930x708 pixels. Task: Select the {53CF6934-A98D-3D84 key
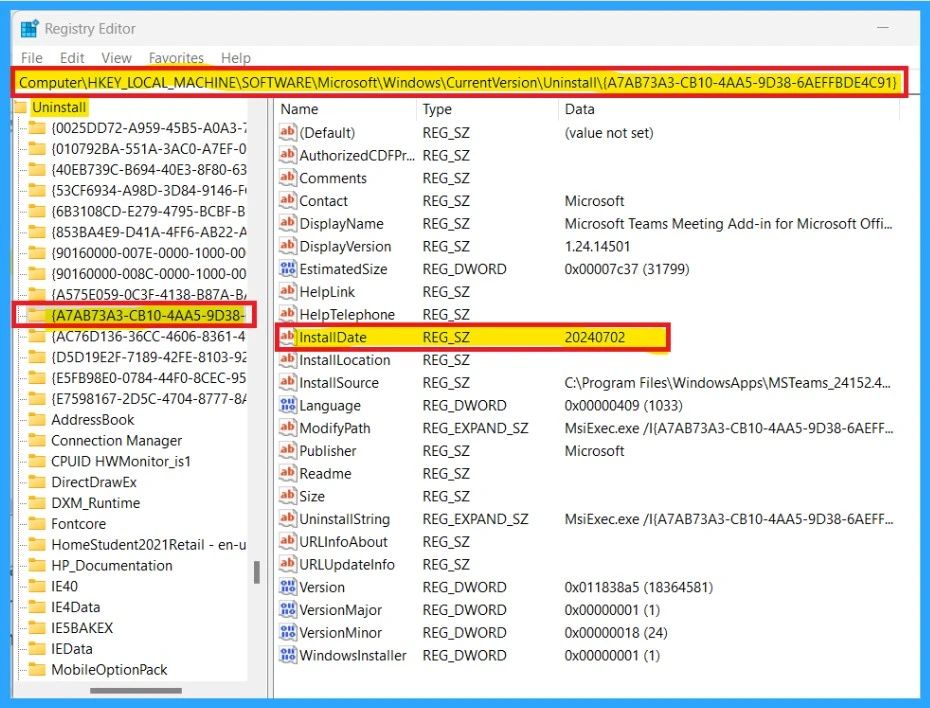148,190
